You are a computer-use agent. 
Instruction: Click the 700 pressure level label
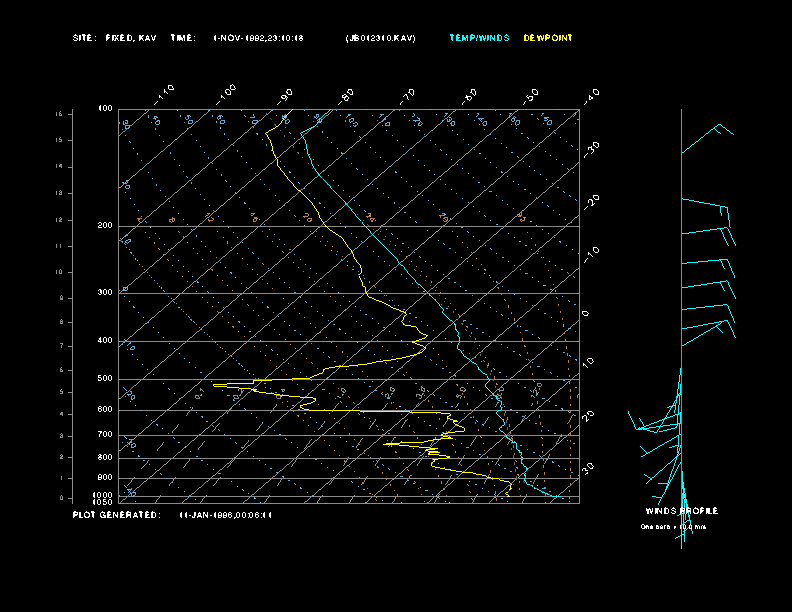click(105, 434)
